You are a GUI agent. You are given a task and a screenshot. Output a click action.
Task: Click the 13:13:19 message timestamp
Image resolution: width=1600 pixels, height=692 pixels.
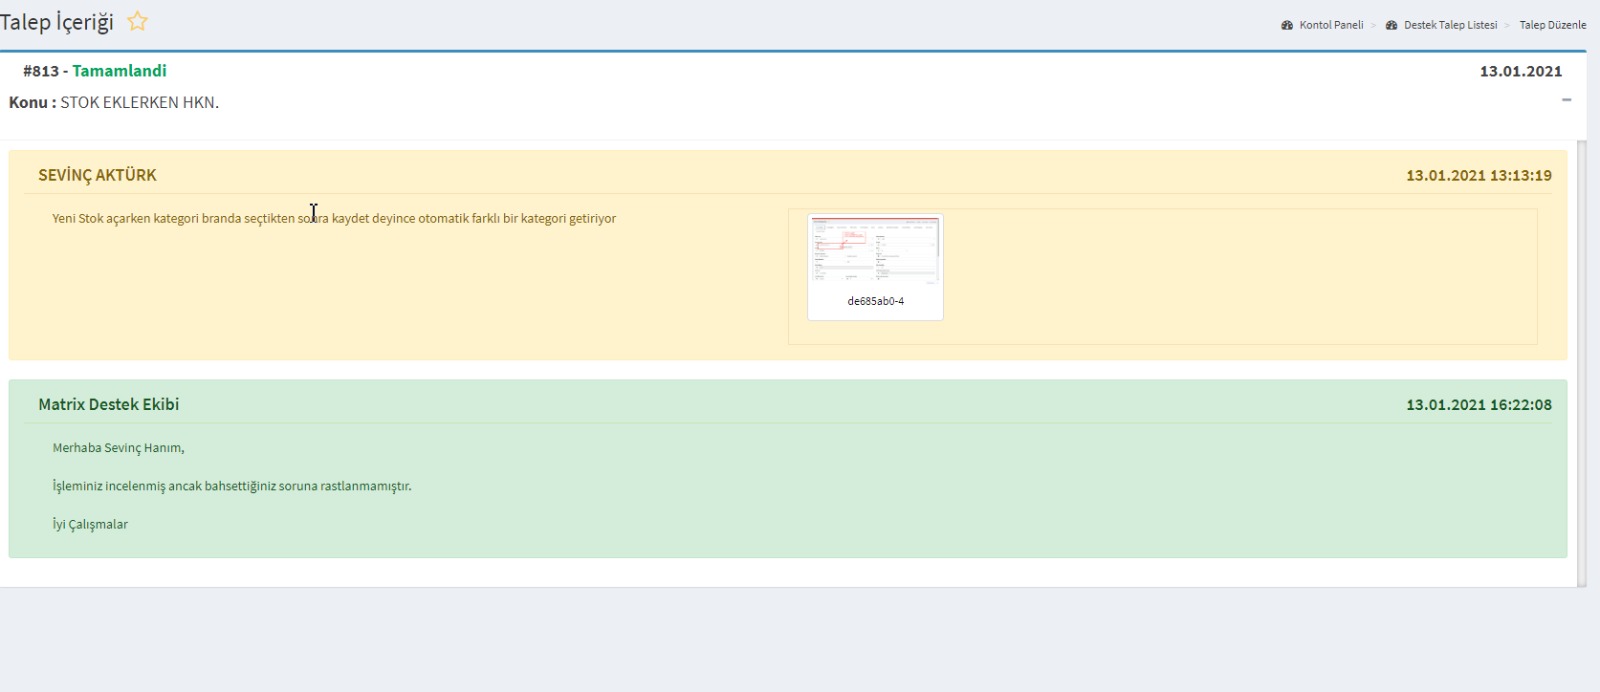coord(1478,175)
